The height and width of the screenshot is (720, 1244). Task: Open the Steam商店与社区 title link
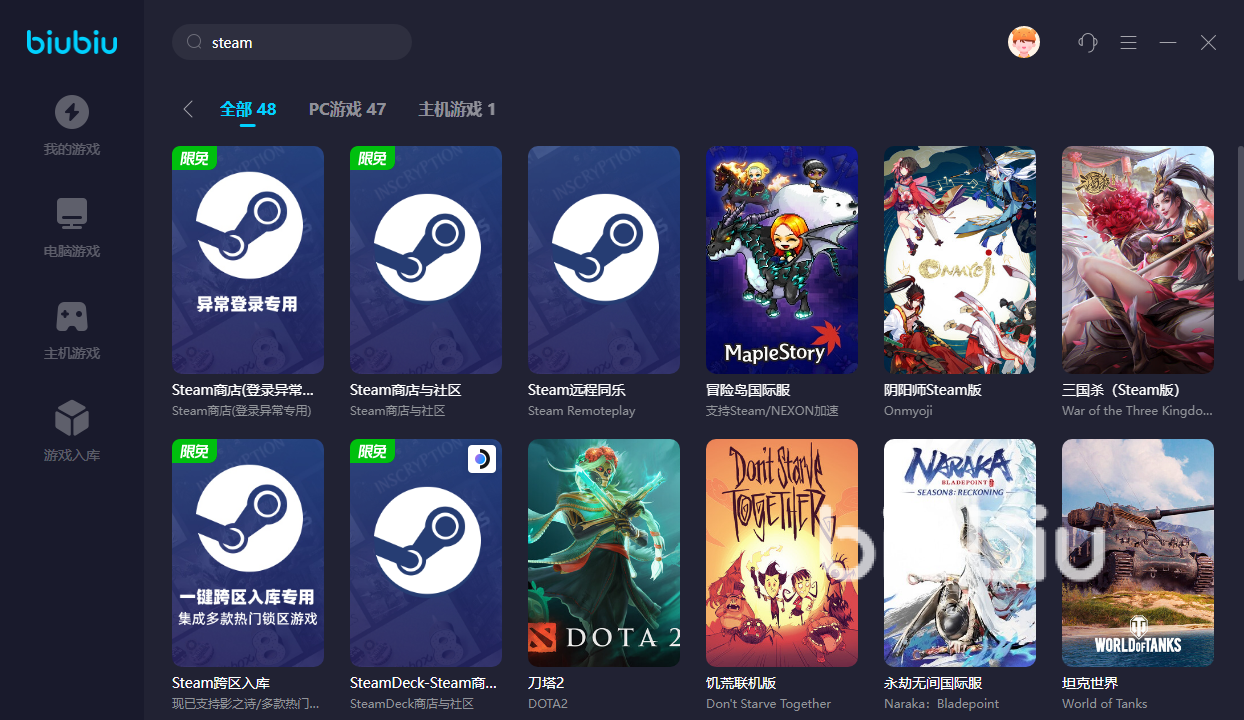click(405, 390)
